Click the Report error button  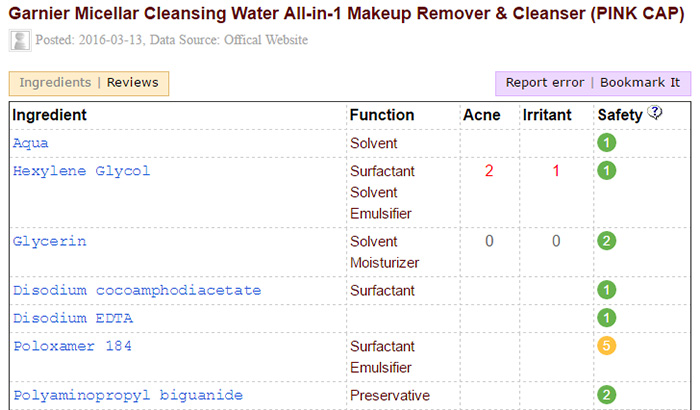[544, 83]
